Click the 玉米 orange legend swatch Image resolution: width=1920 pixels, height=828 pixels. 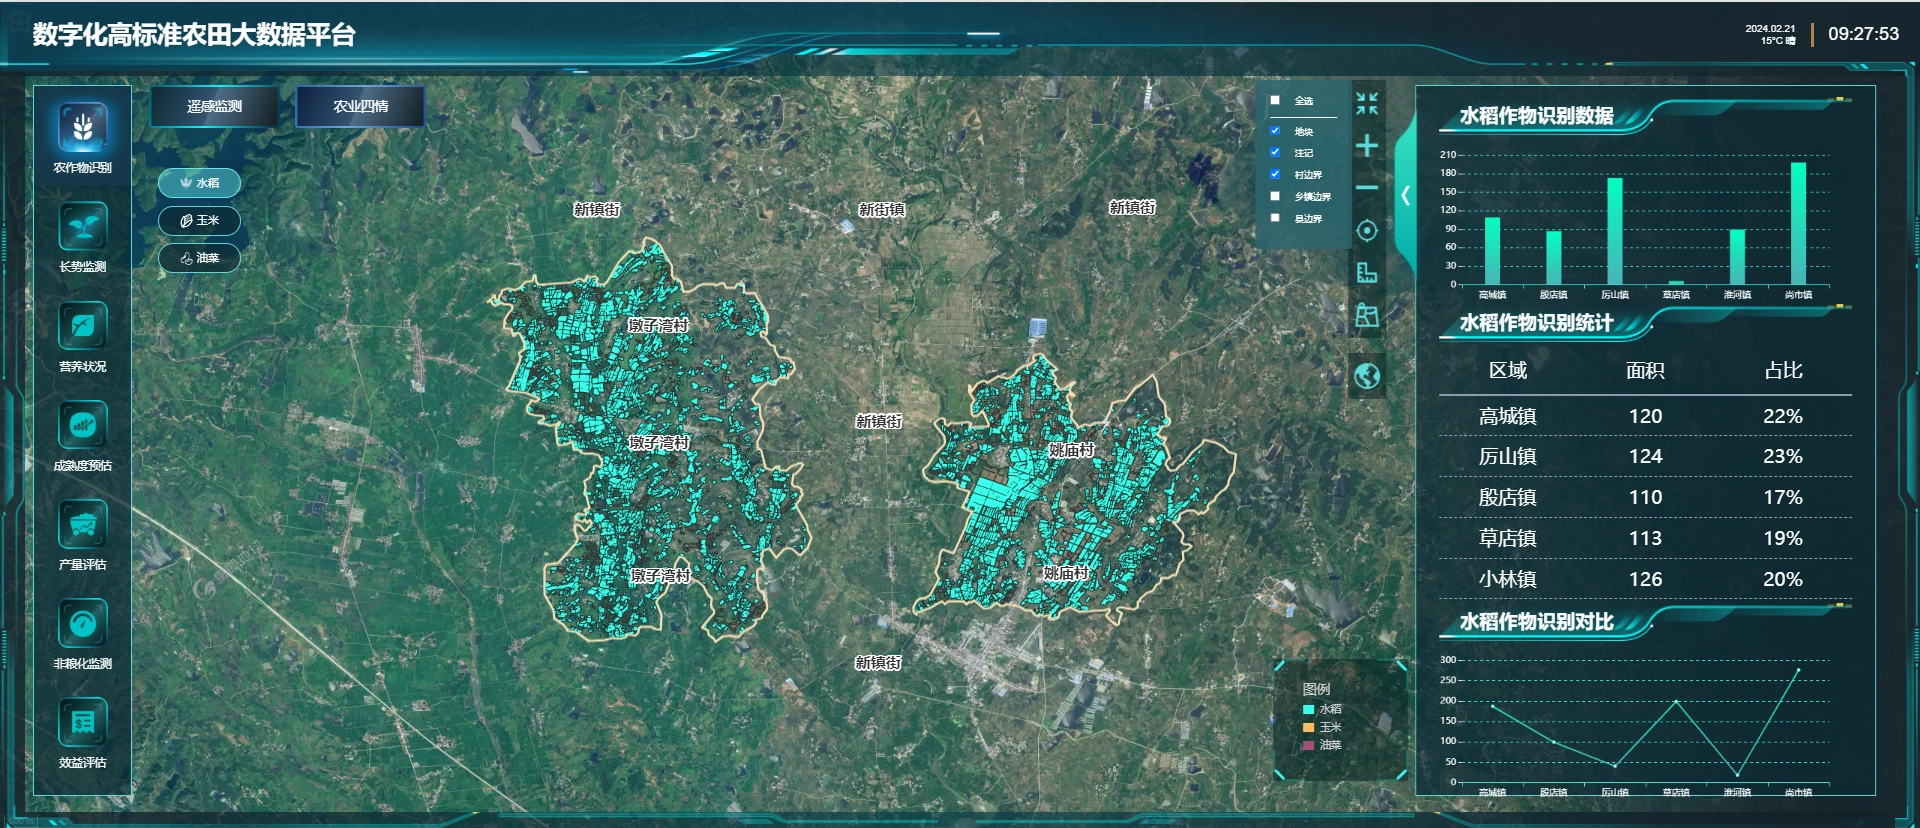point(1308,728)
